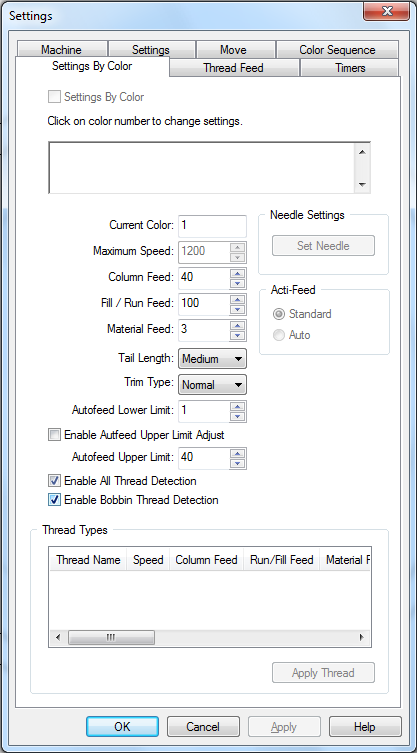Open the Thread Feed tab
Viewport: 417px width, 753px height.
(x=233, y=68)
